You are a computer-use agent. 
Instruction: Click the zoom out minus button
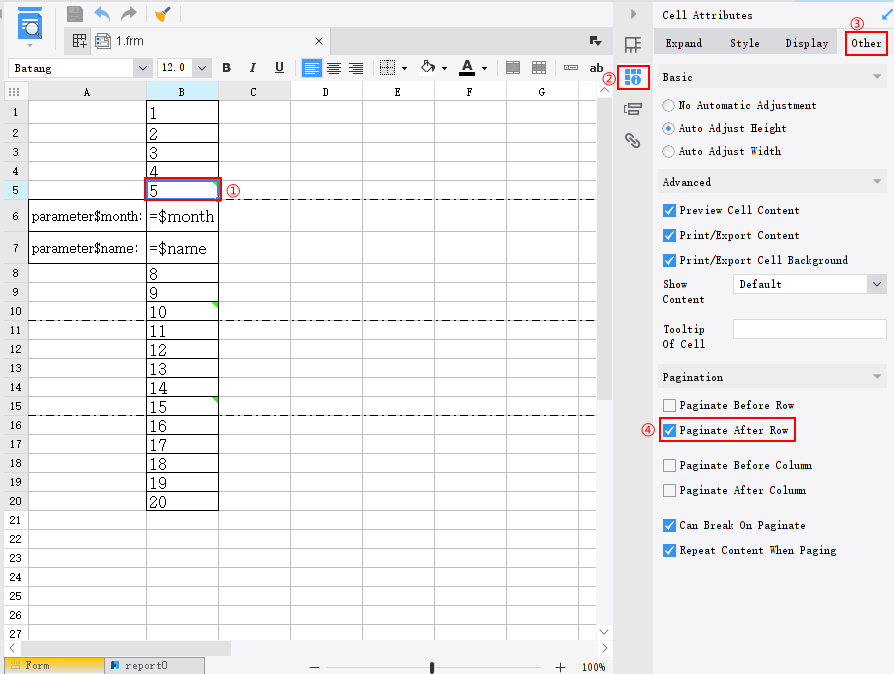click(x=315, y=665)
